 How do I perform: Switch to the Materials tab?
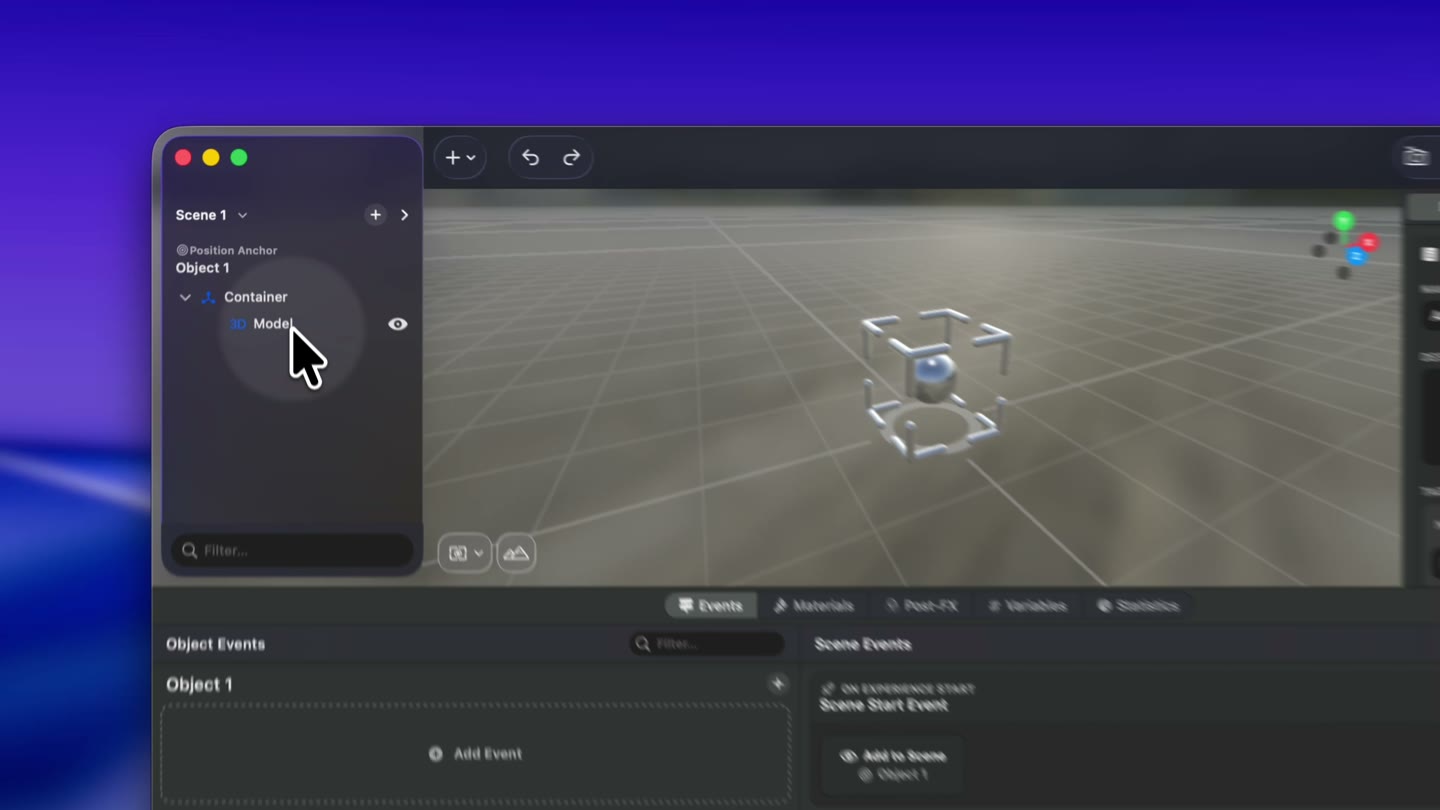[813, 606]
